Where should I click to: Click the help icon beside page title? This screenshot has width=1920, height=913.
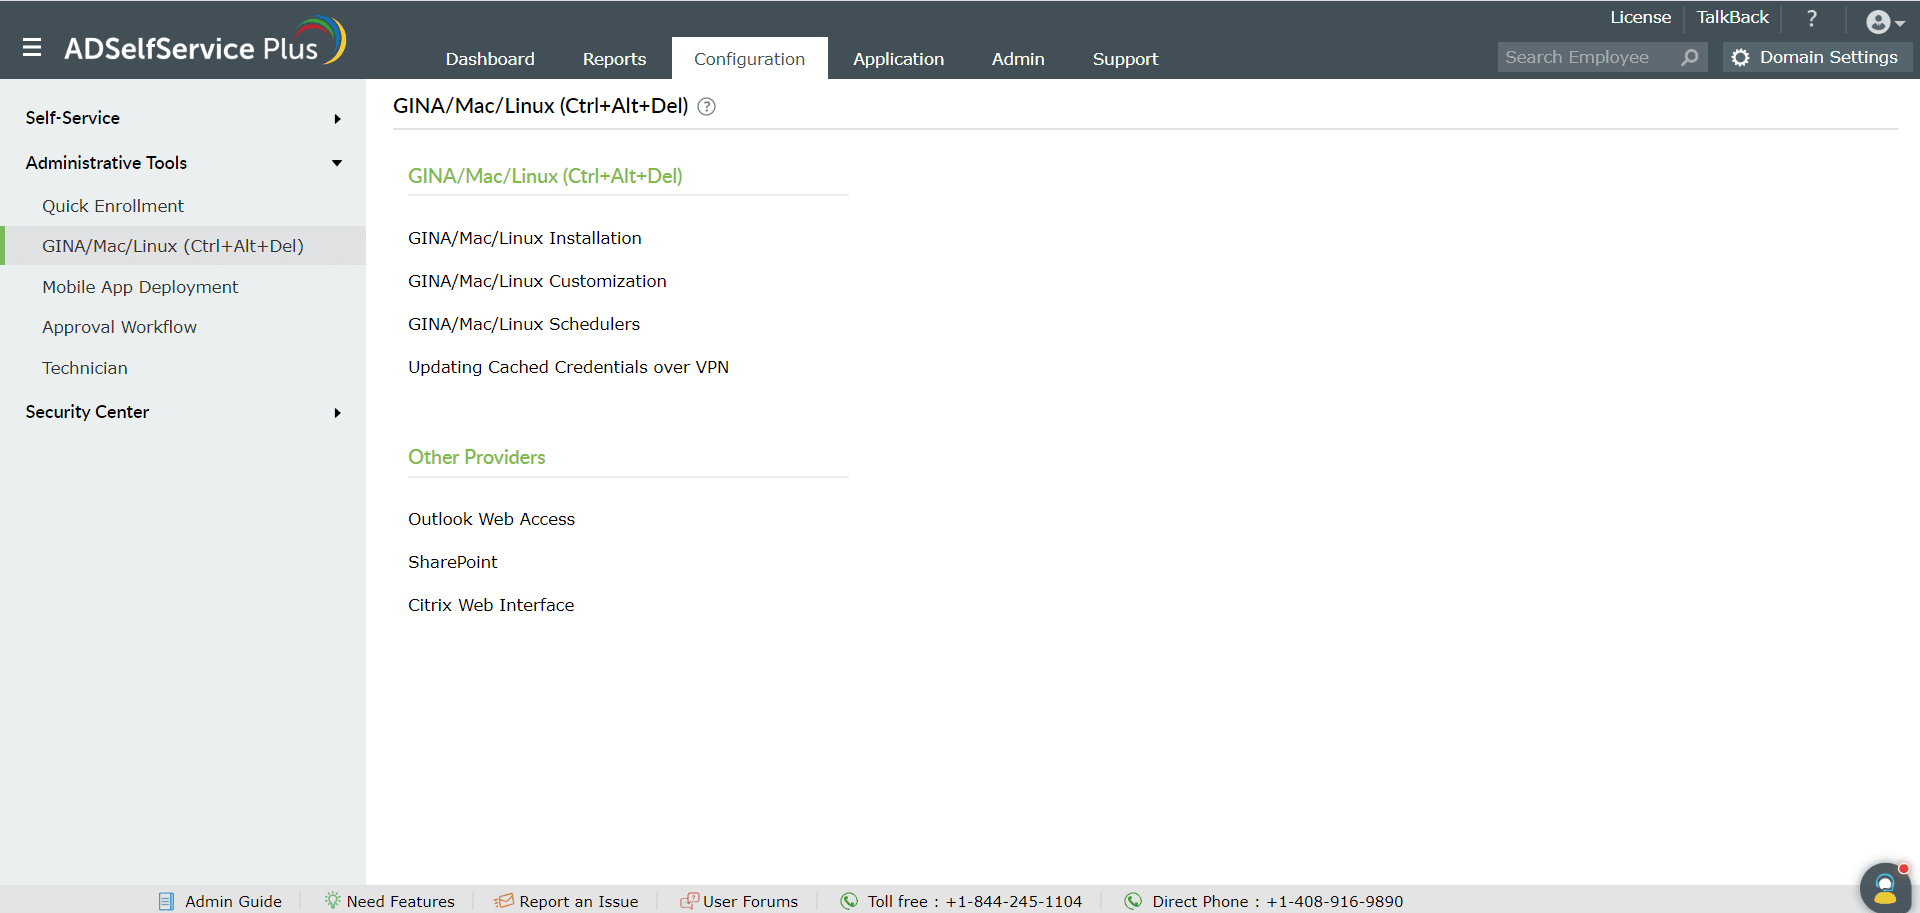click(706, 107)
